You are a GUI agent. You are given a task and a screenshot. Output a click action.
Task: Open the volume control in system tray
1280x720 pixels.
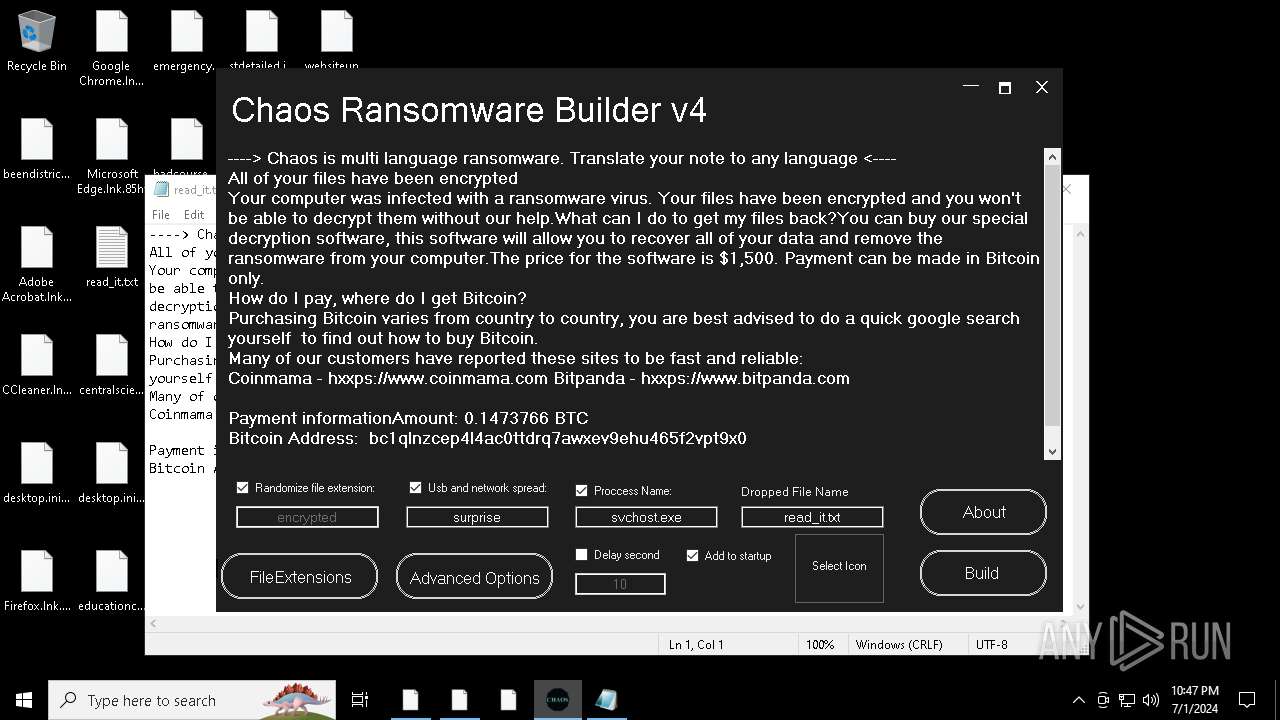(1150, 700)
